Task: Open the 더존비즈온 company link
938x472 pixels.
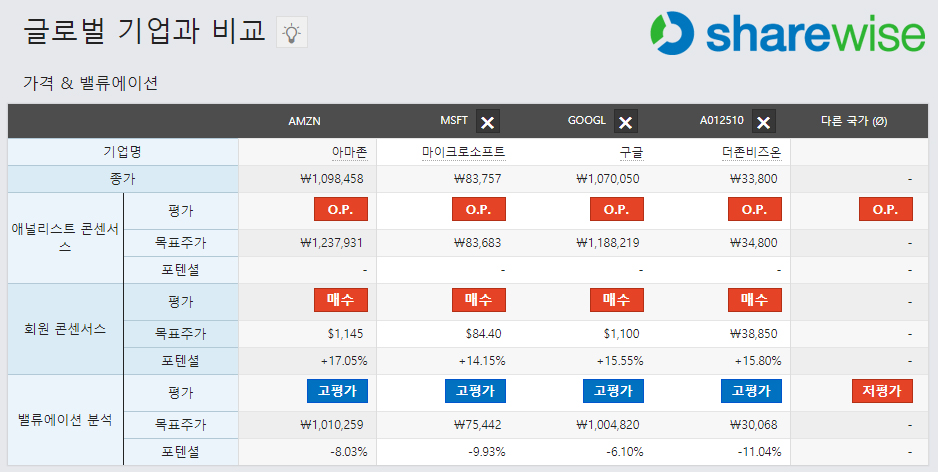Action: (751, 153)
